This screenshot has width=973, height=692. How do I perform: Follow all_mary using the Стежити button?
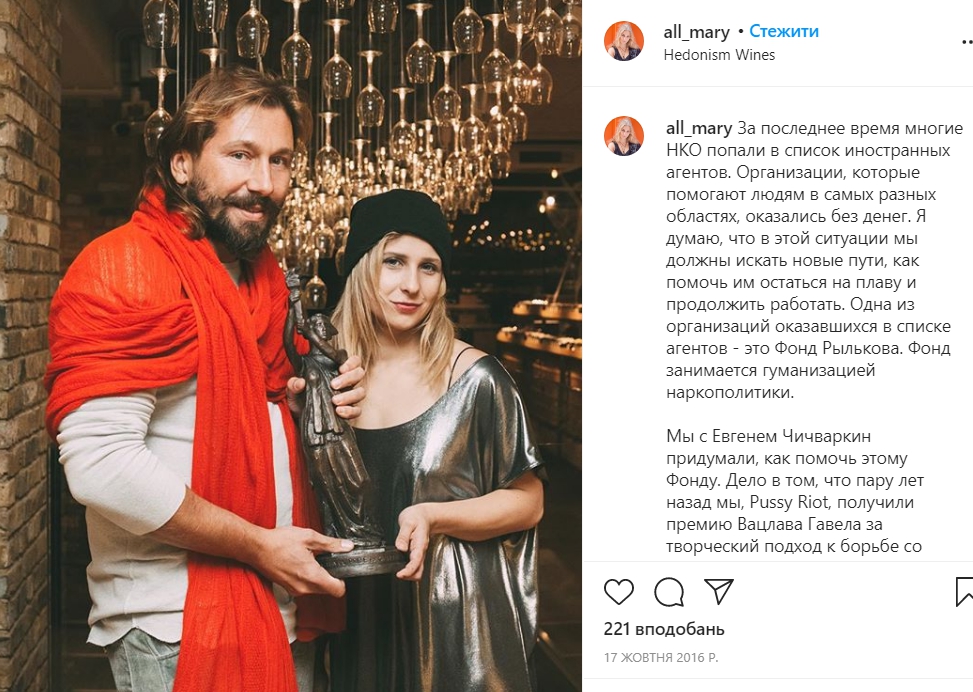(784, 31)
